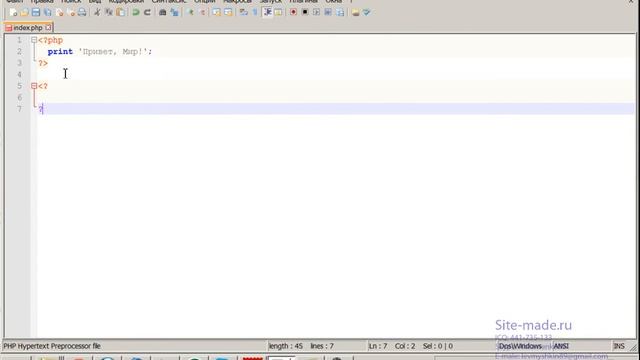This screenshot has height=360, width=640.
Task: Click 'Dos\Windows' line ending in status bar
Action: point(520,346)
